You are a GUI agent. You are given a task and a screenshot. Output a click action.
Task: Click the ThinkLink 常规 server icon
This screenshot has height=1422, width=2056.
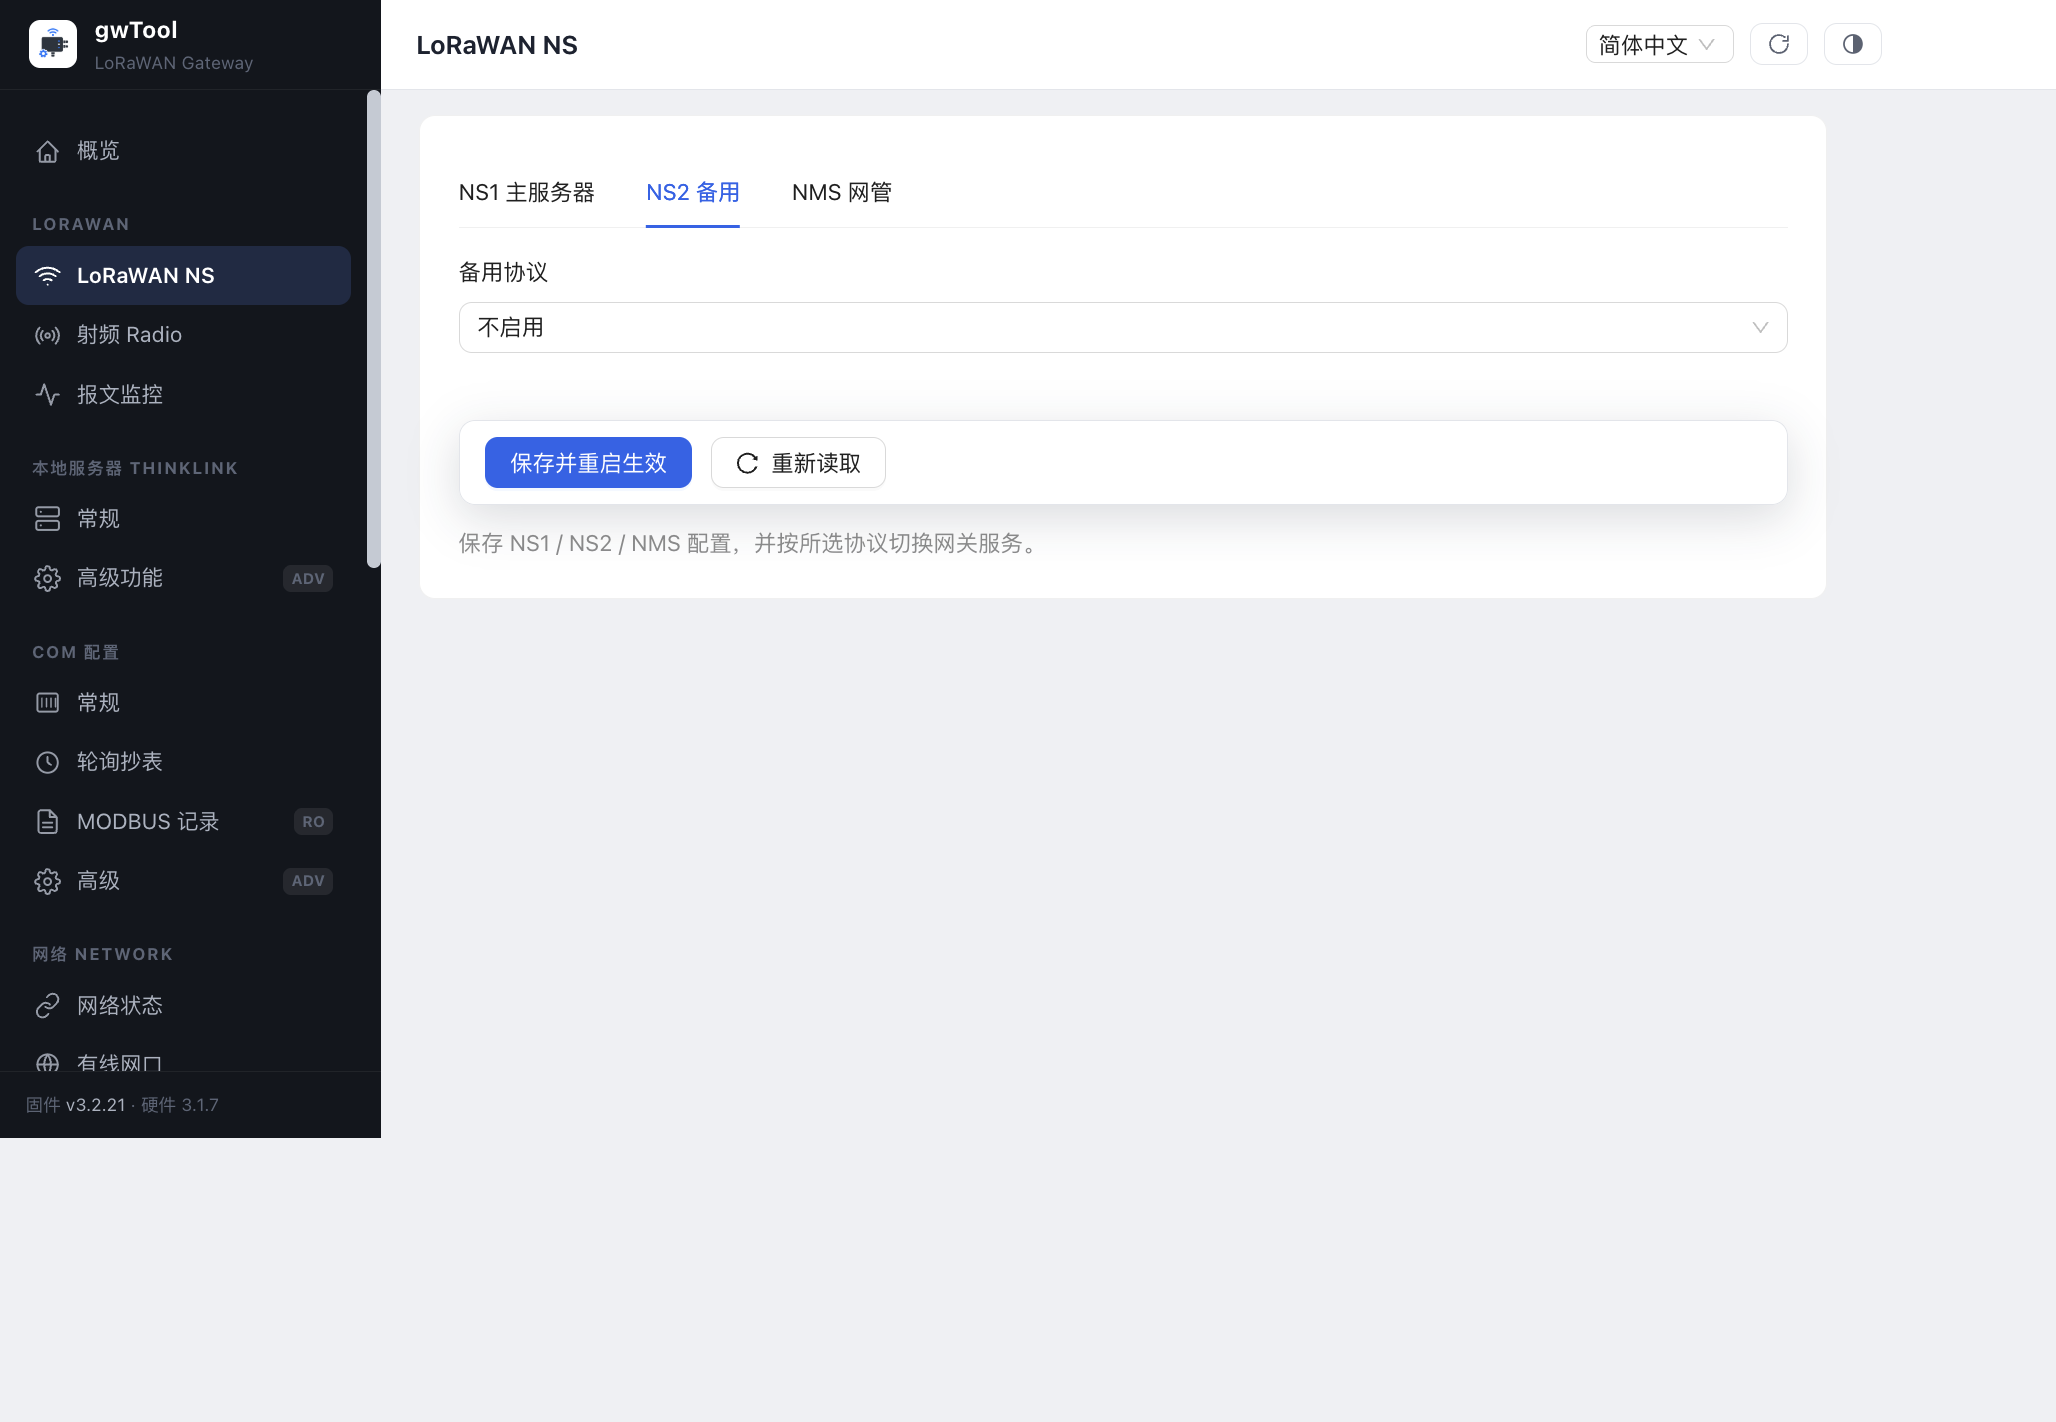coord(47,519)
